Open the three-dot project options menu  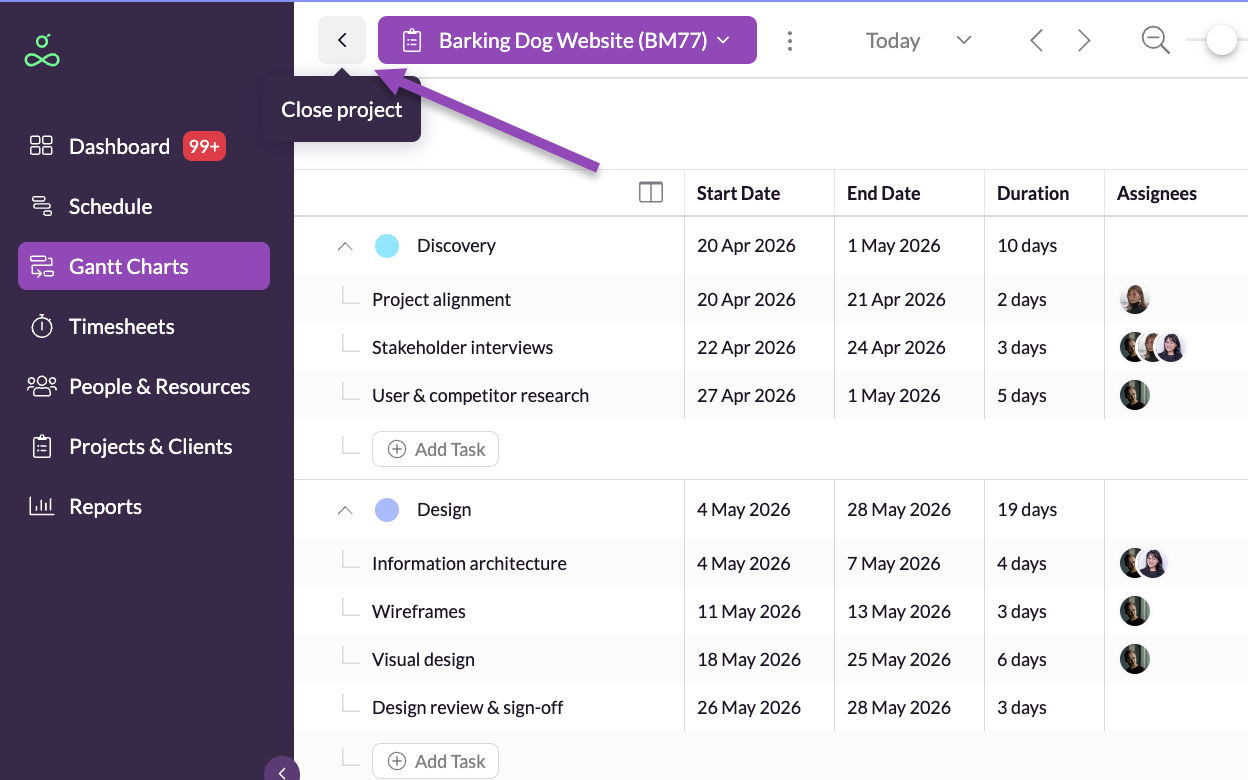tap(790, 41)
